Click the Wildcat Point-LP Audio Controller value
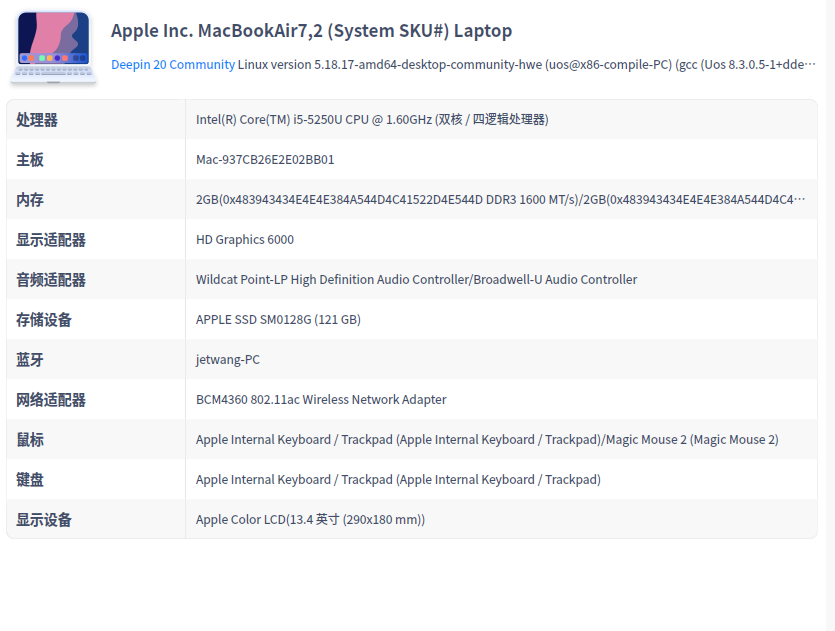 point(416,280)
